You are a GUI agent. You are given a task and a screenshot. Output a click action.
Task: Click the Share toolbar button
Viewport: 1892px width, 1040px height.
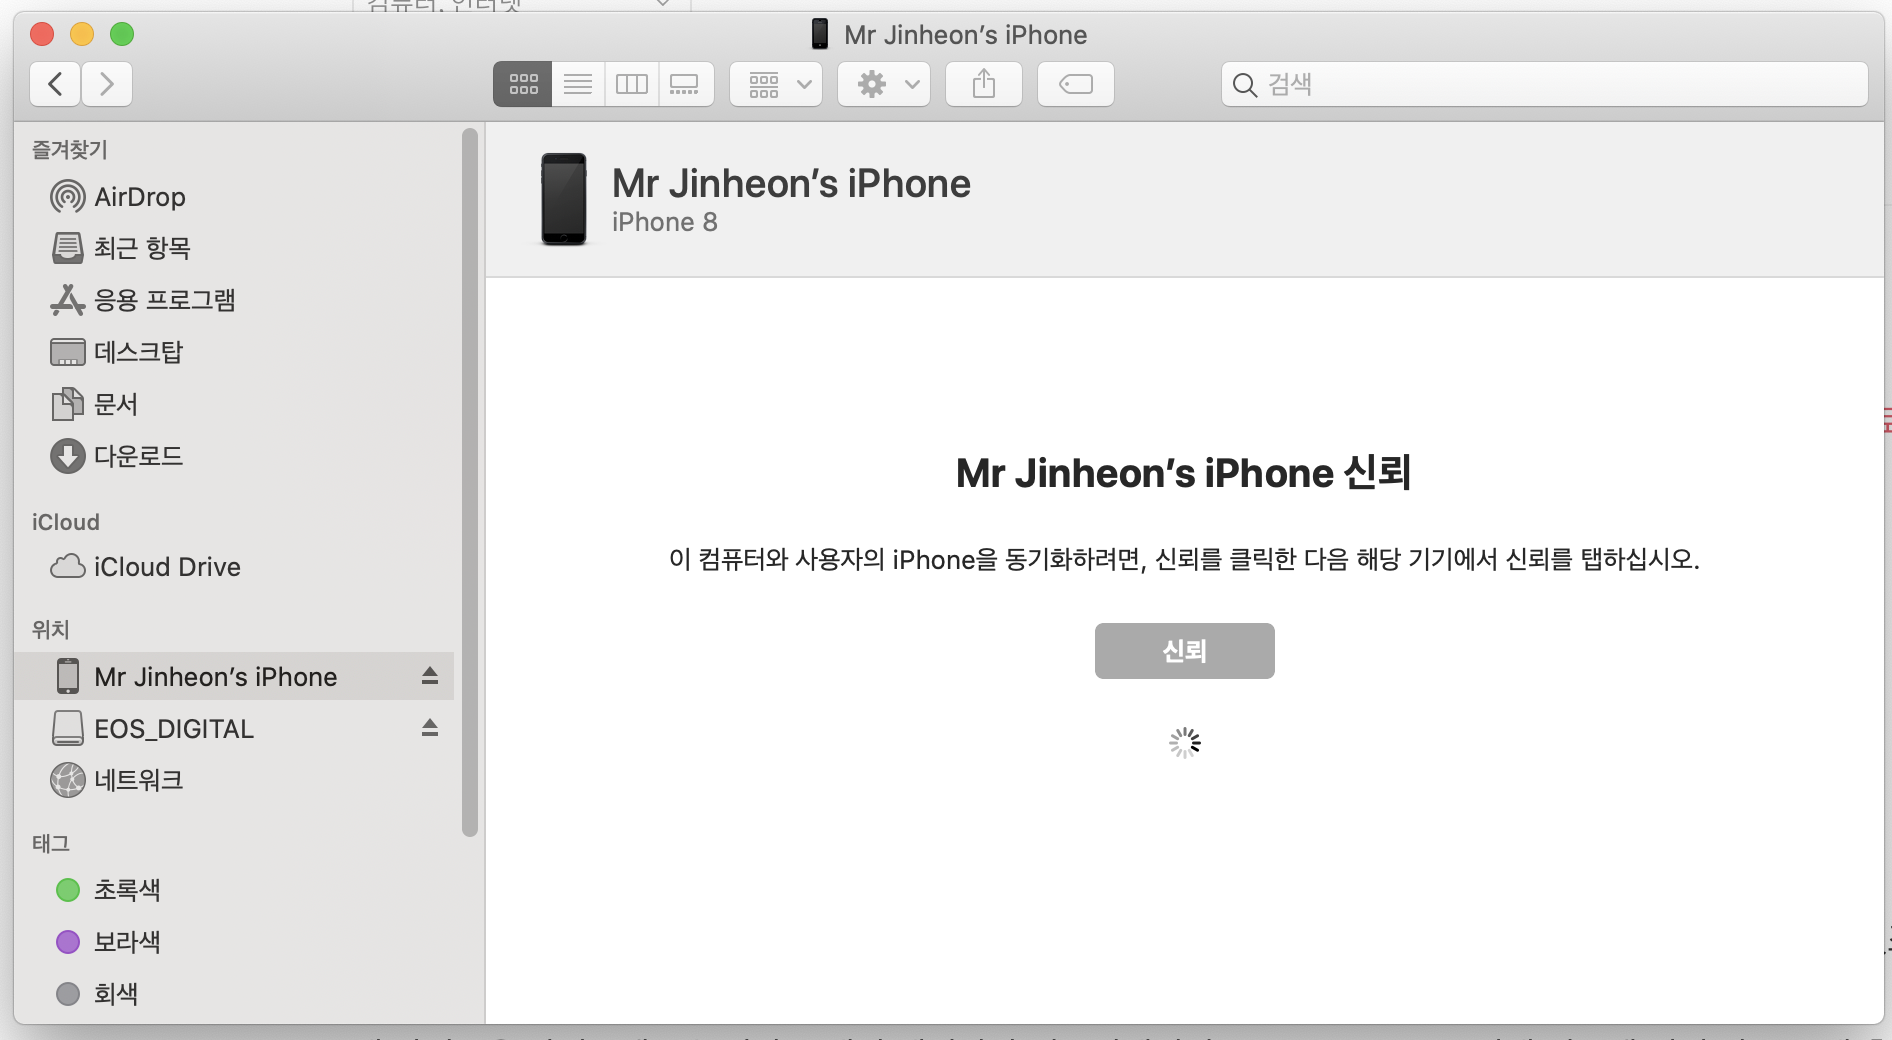[984, 84]
